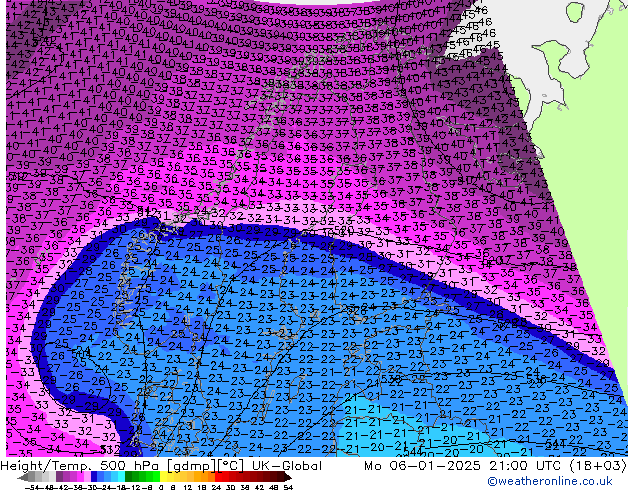
Task: Click the UK-Global model label
Action: tap(287, 466)
